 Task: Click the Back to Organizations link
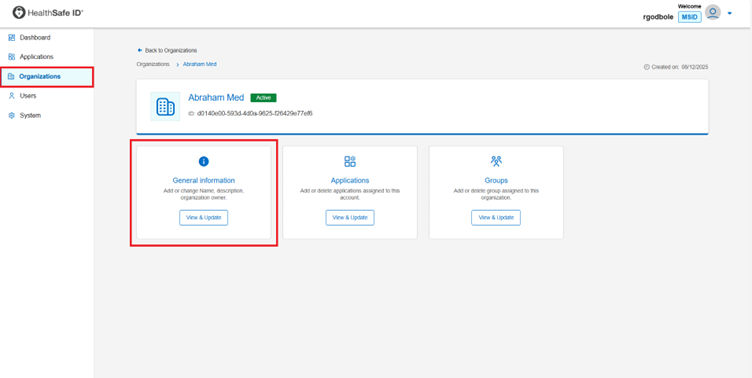tap(171, 50)
